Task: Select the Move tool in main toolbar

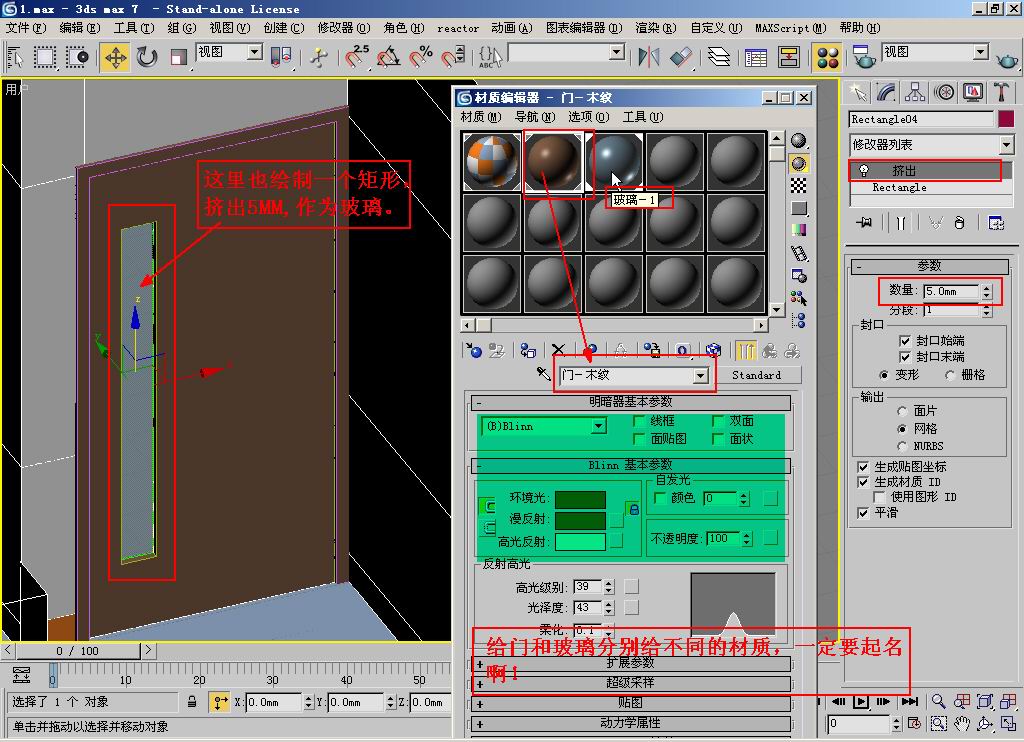Action: click(x=115, y=57)
